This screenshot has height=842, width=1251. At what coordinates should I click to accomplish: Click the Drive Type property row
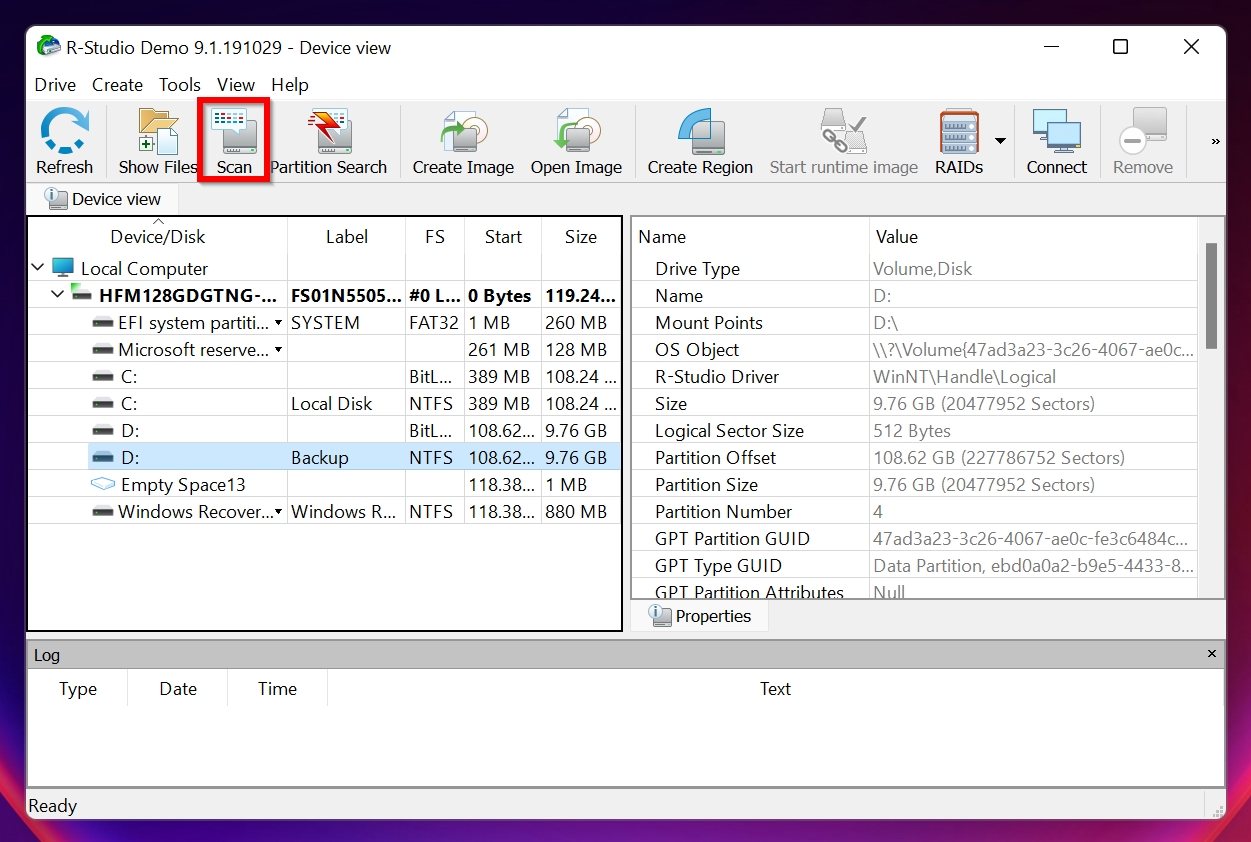[x=915, y=269]
